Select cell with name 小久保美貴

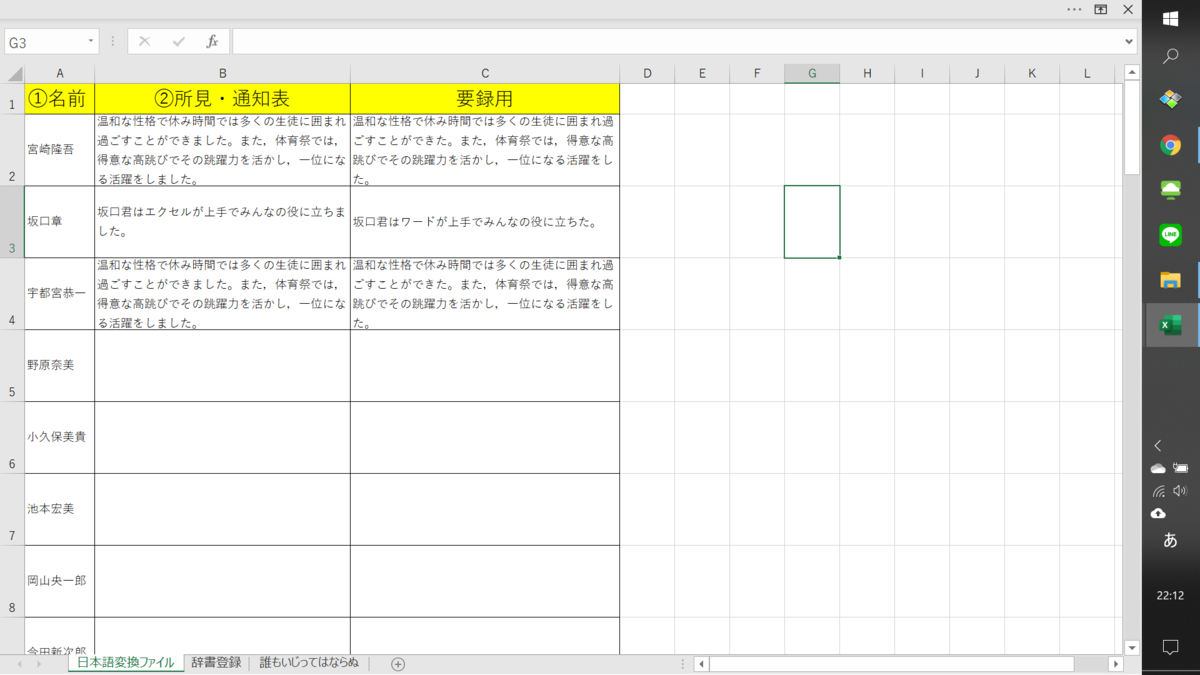60,438
